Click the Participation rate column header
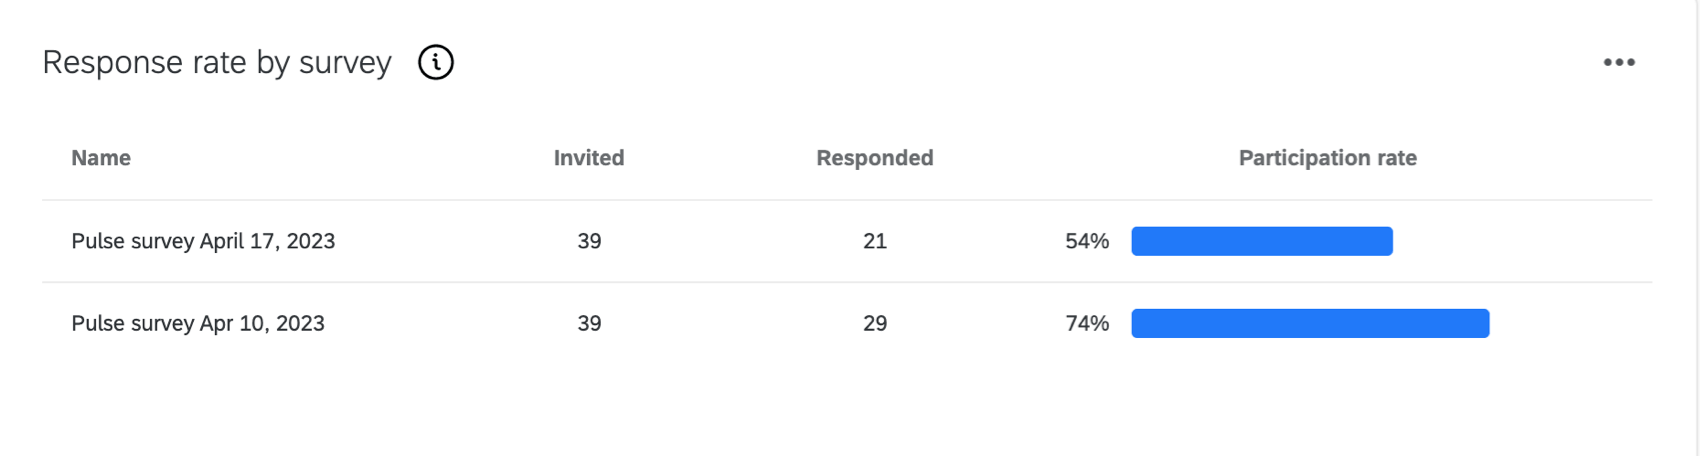The width and height of the screenshot is (1700, 456). coord(1327,158)
